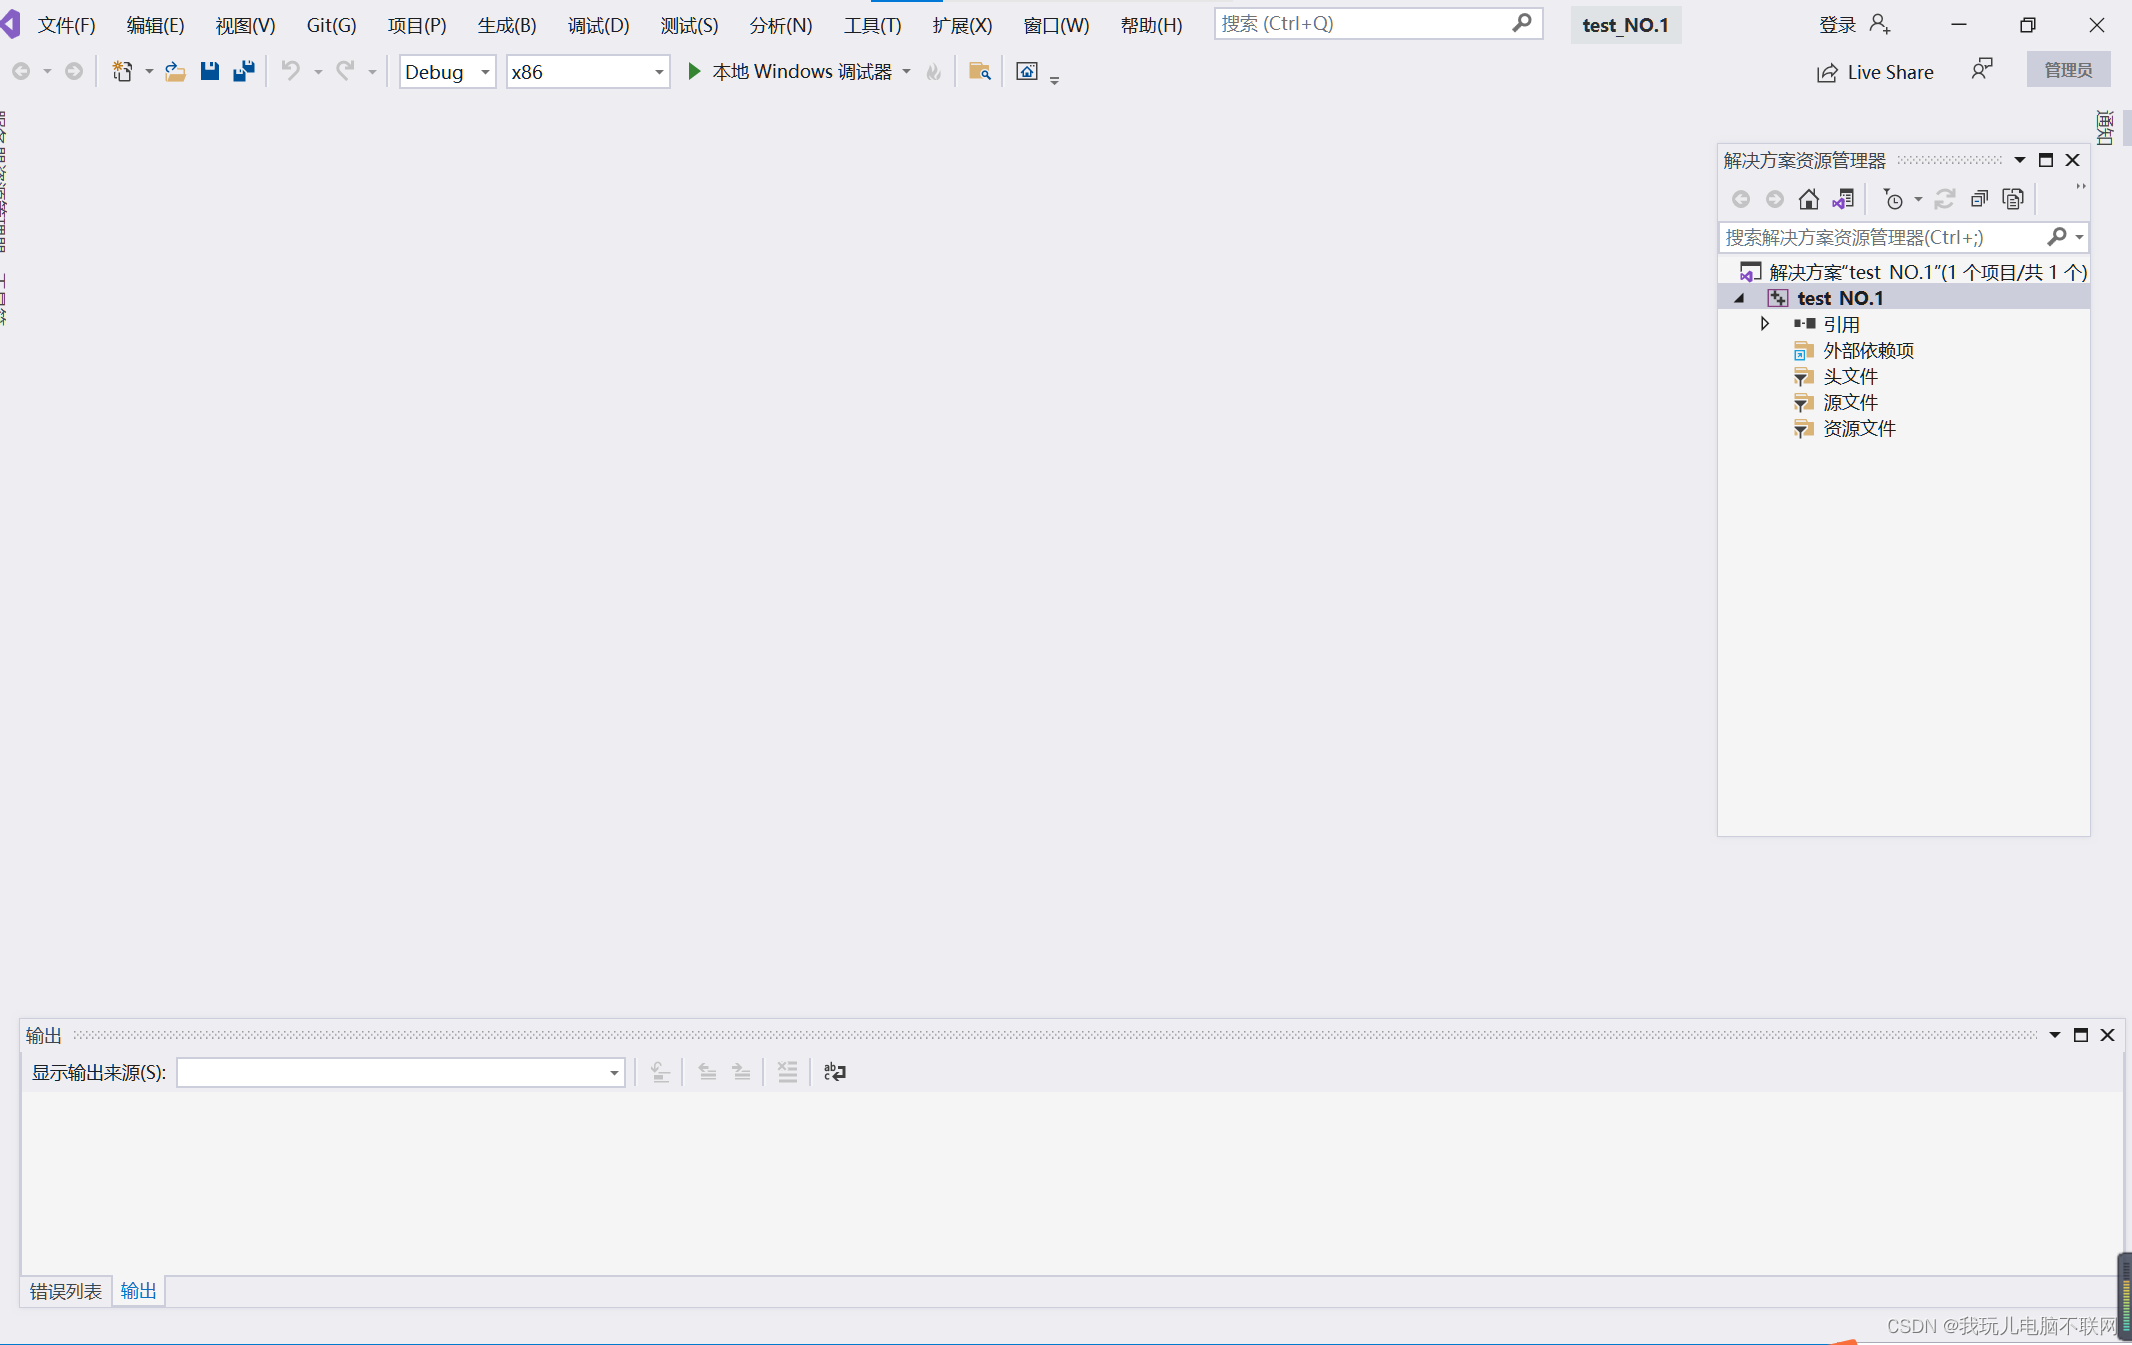Switch to the 错误列表 tab
This screenshot has height=1345, width=2132.
[65, 1291]
